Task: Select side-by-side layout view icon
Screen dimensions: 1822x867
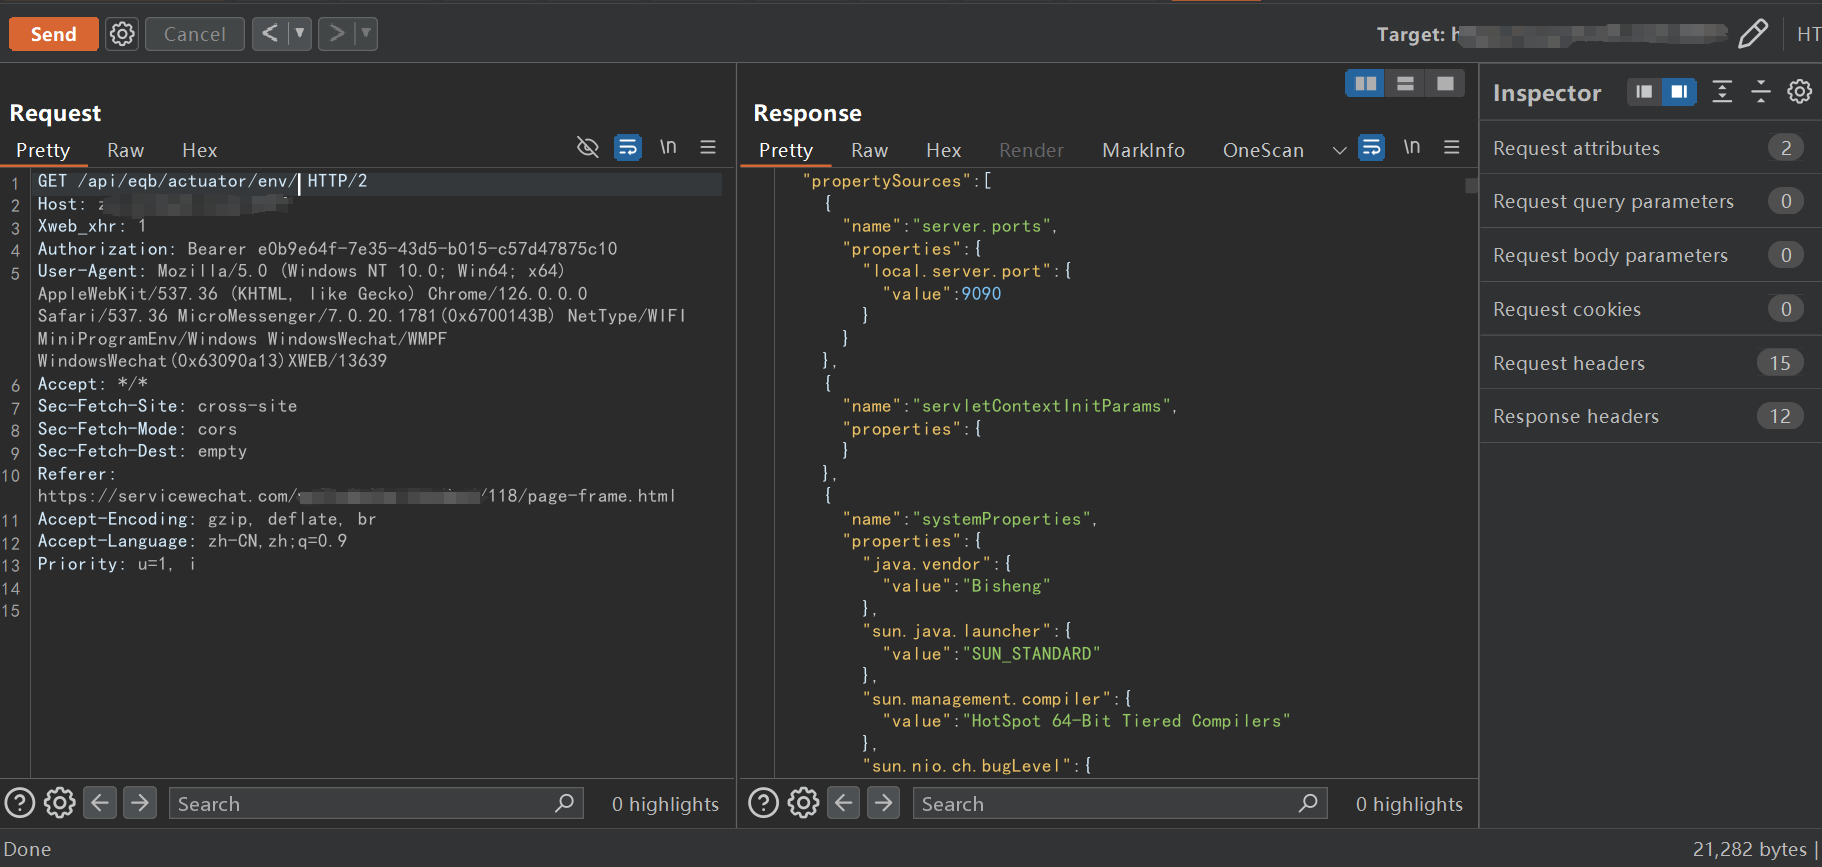Action: click(x=1365, y=84)
